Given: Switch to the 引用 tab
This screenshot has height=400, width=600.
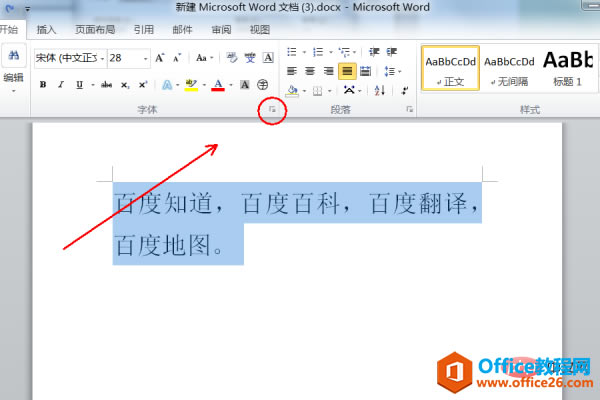Looking at the screenshot, I should (x=143, y=29).
